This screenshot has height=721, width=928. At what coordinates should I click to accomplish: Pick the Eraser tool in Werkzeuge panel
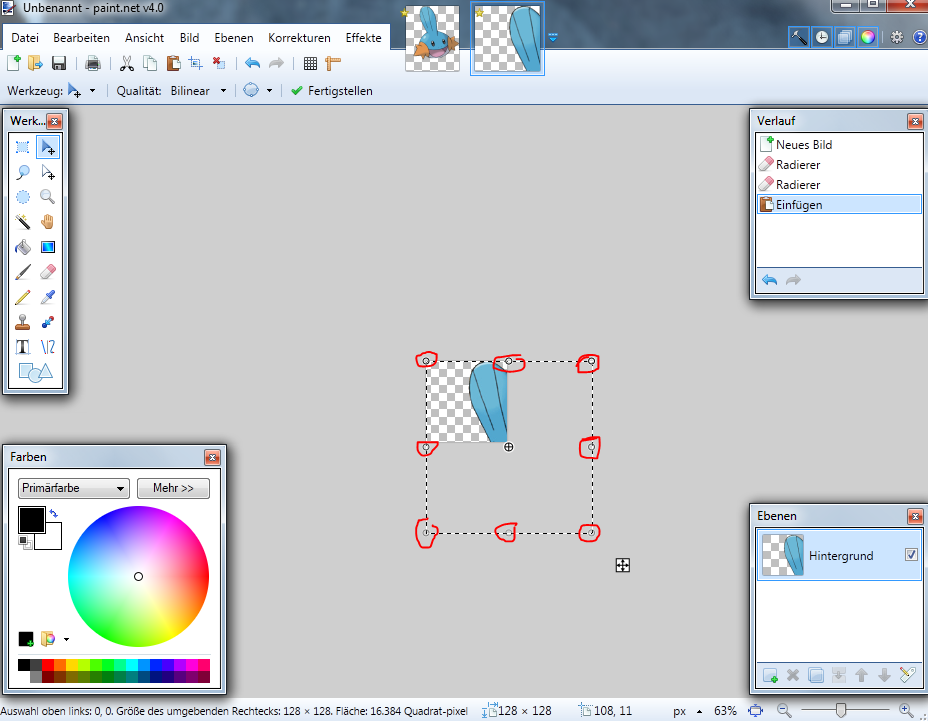47,272
